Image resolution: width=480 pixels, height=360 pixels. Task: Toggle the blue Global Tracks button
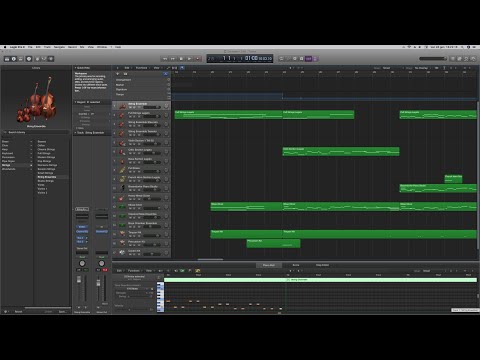coord(166,74)
